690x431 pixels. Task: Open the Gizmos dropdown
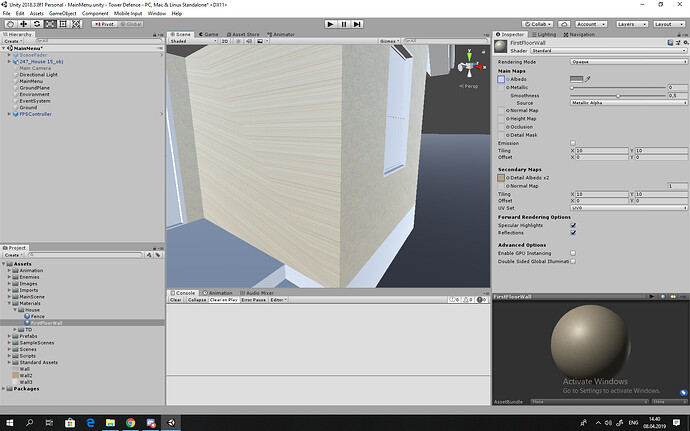pyautogui.click(x=389, y=41)
